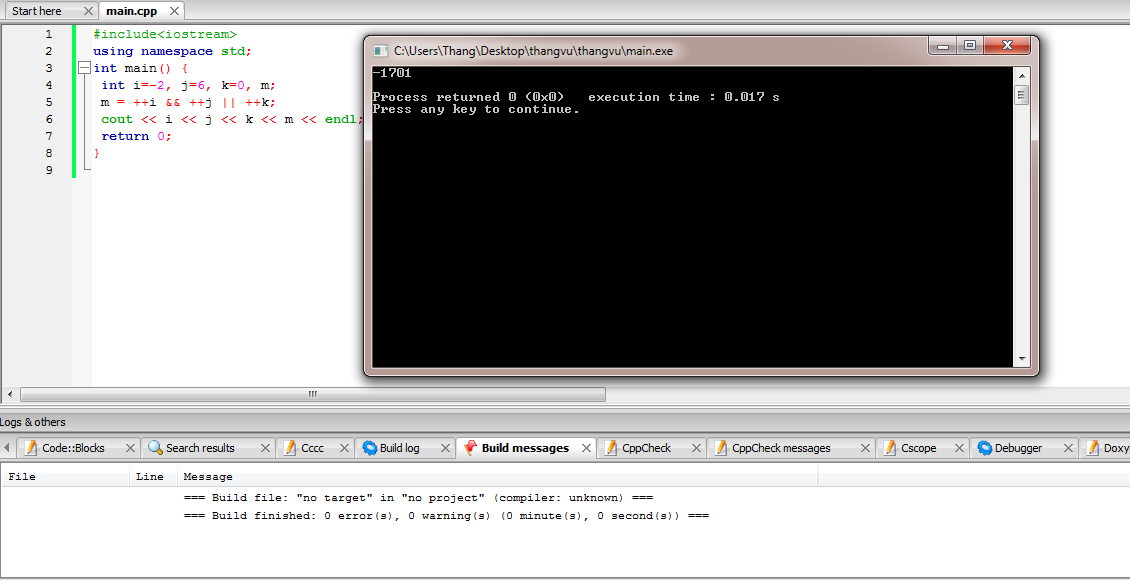Click the Build log gear icon
This screenshot has height=580, width=1130.
370,448
